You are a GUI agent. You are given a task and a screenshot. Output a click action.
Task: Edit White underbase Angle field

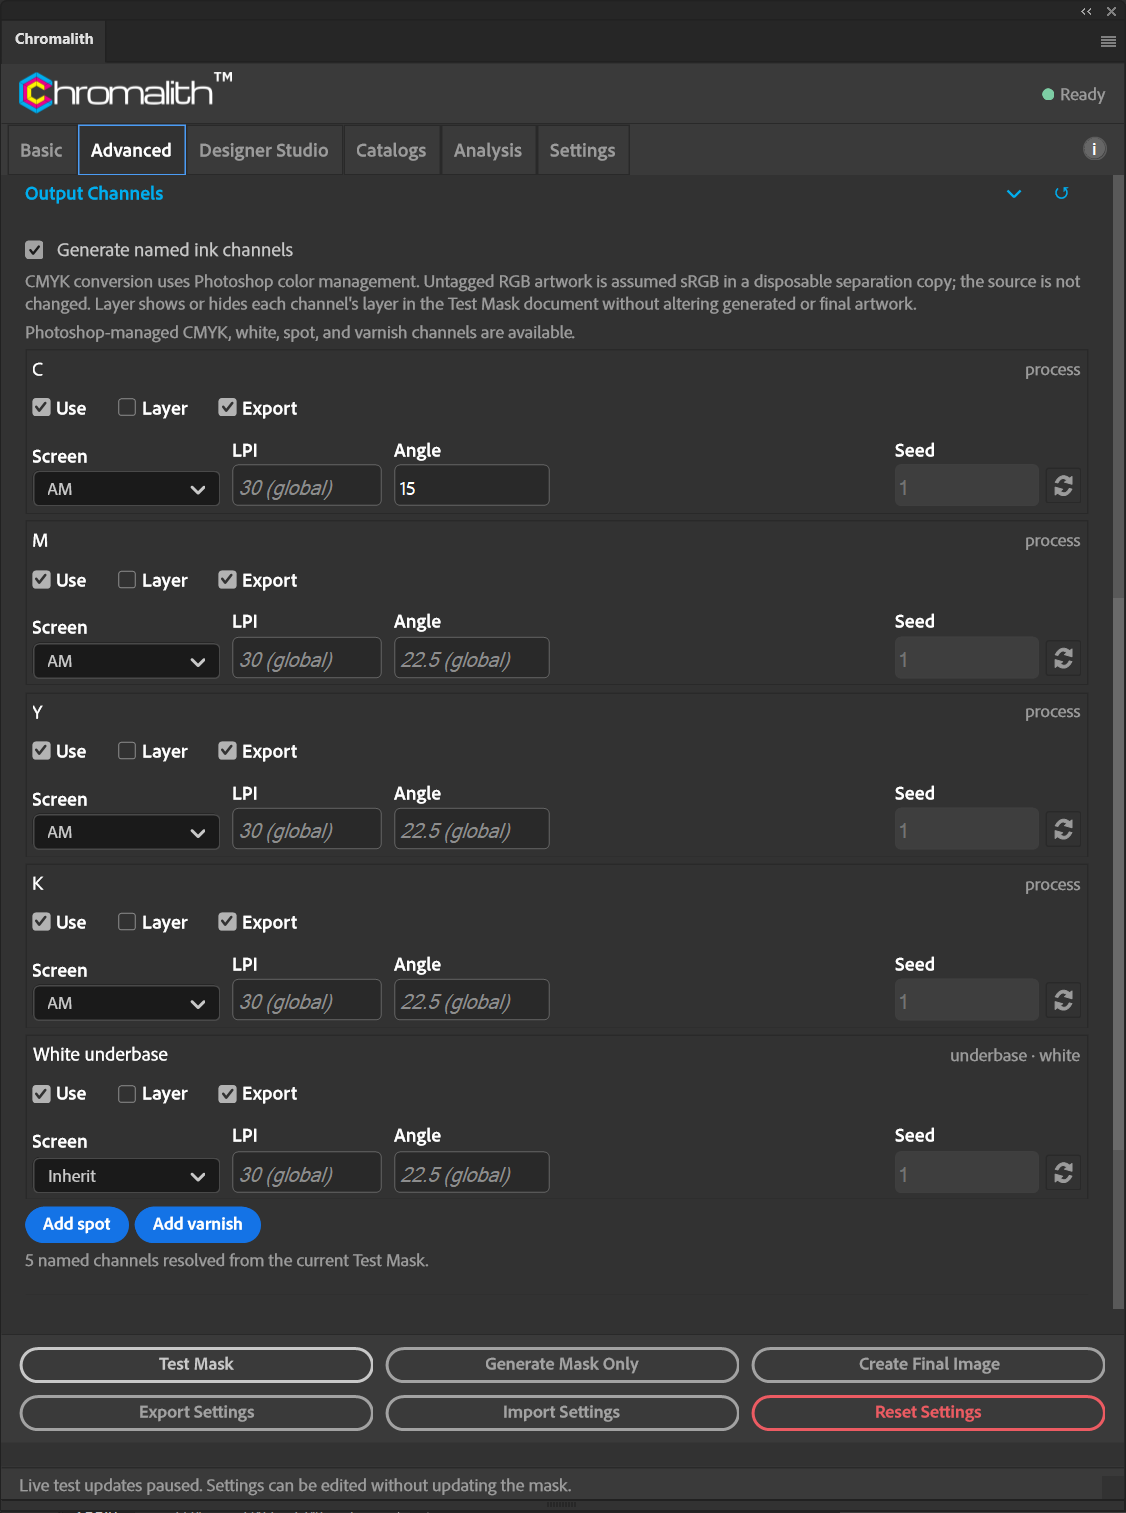click(x=471, y=1172)
